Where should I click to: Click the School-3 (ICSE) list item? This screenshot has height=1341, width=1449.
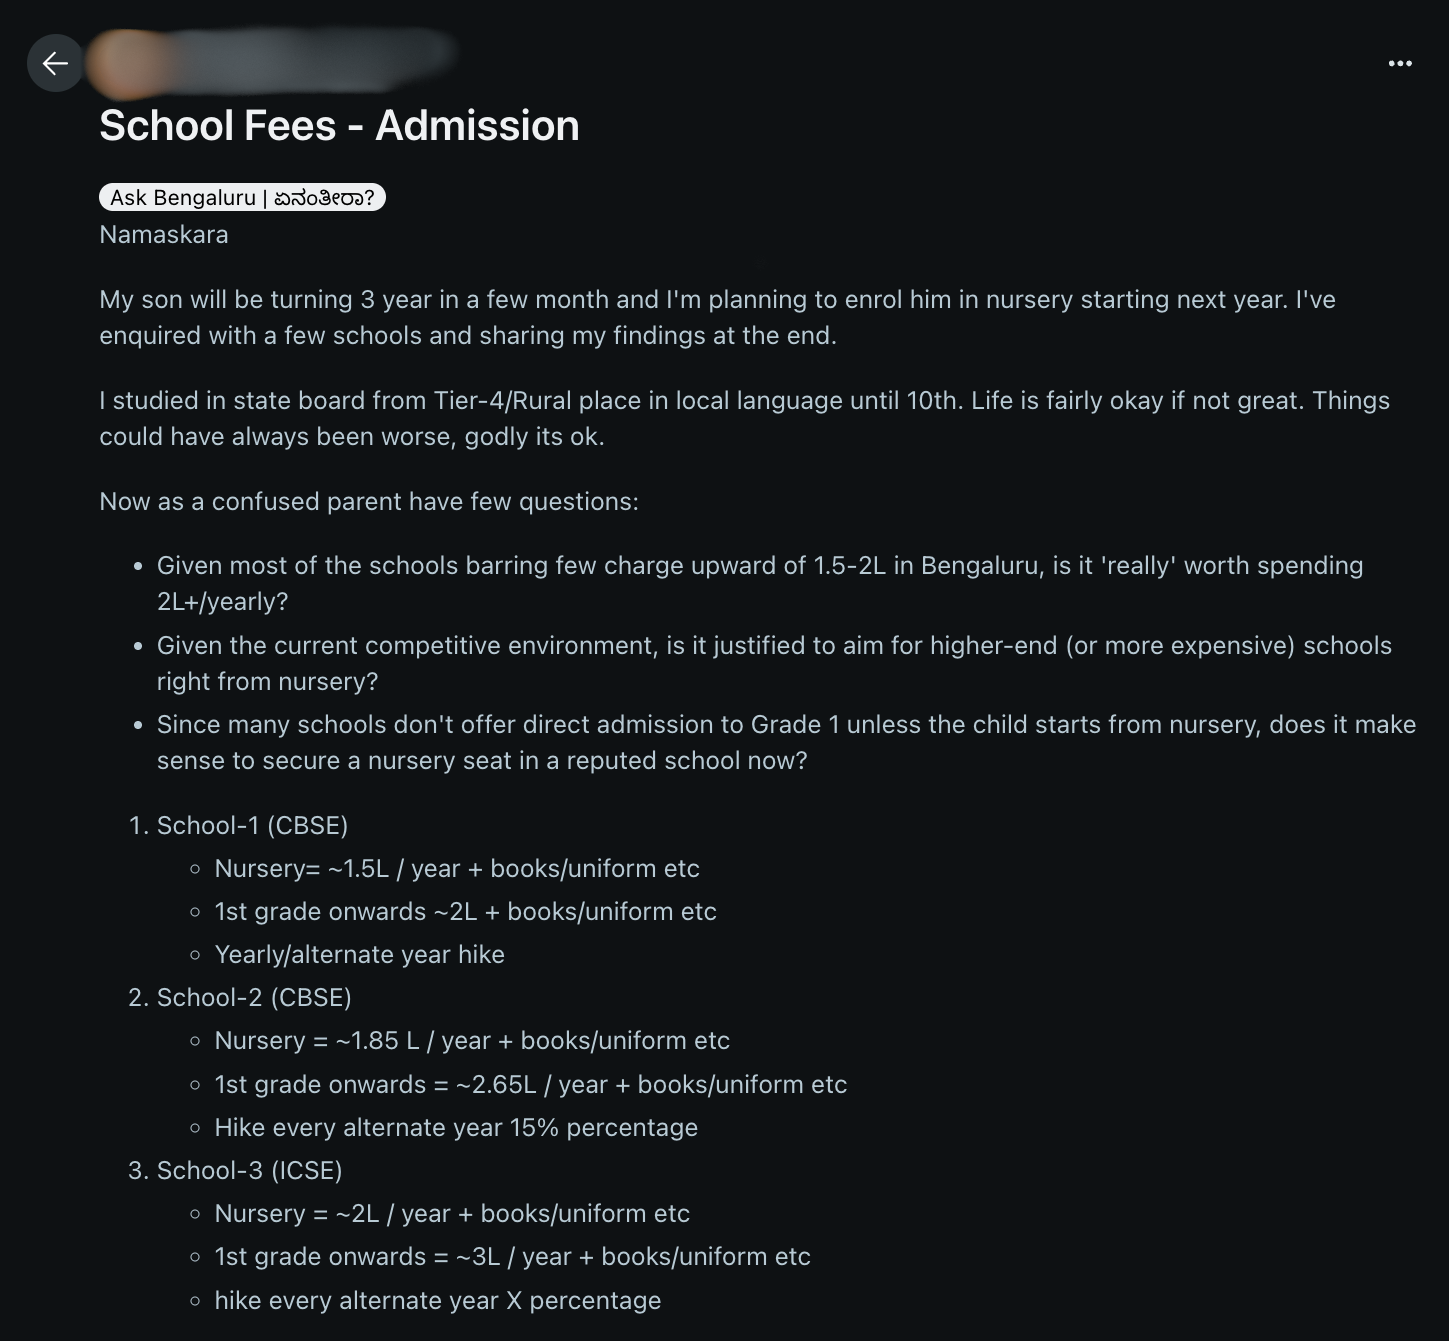click(x=249, y=1171)
